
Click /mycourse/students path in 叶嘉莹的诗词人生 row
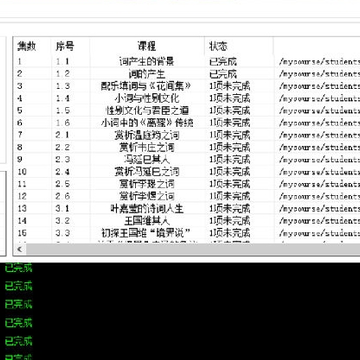[319, 209]
